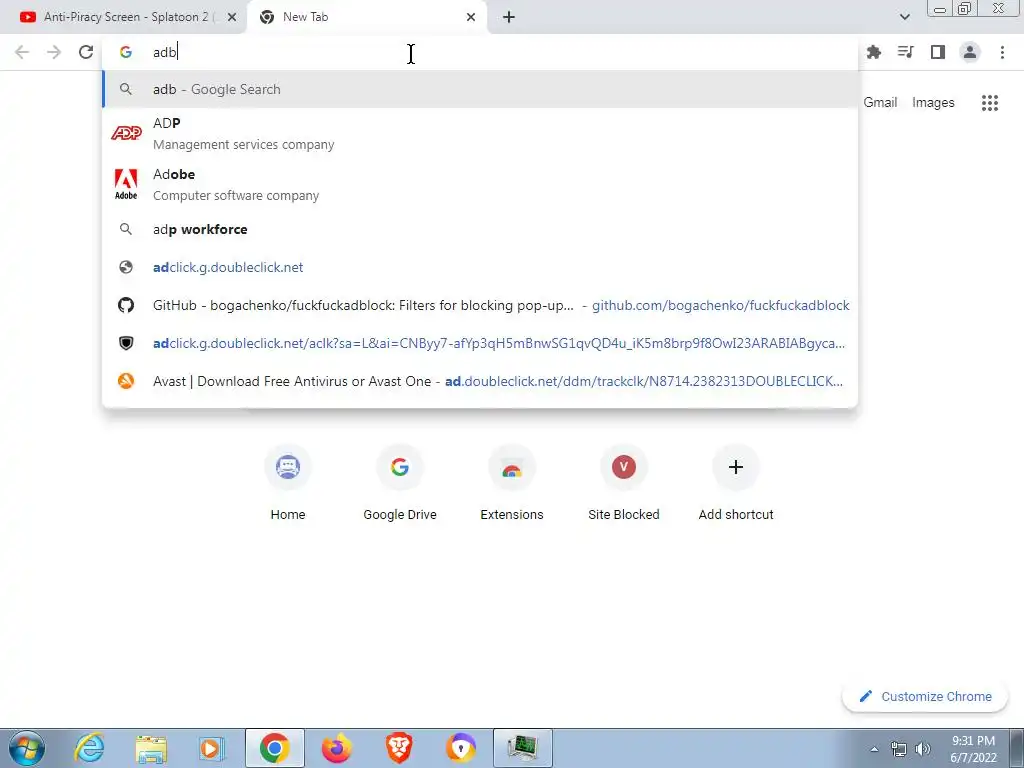The width and height of the screenshot is (1024, 768).
Task: Open the media controls icon
Action: click(906, 52)
